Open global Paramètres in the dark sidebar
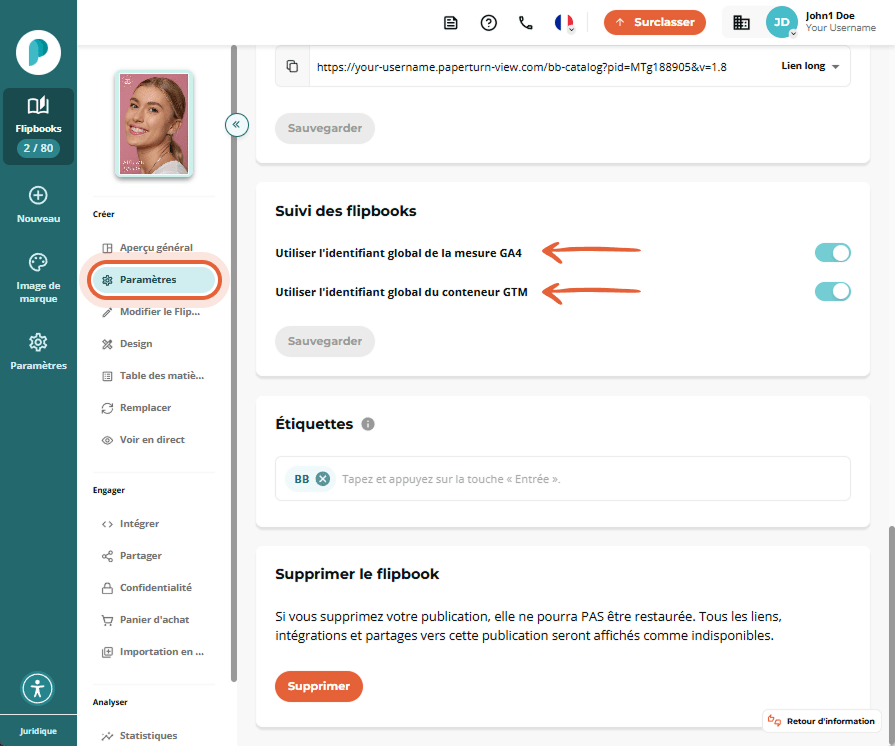 coord(38,352)
